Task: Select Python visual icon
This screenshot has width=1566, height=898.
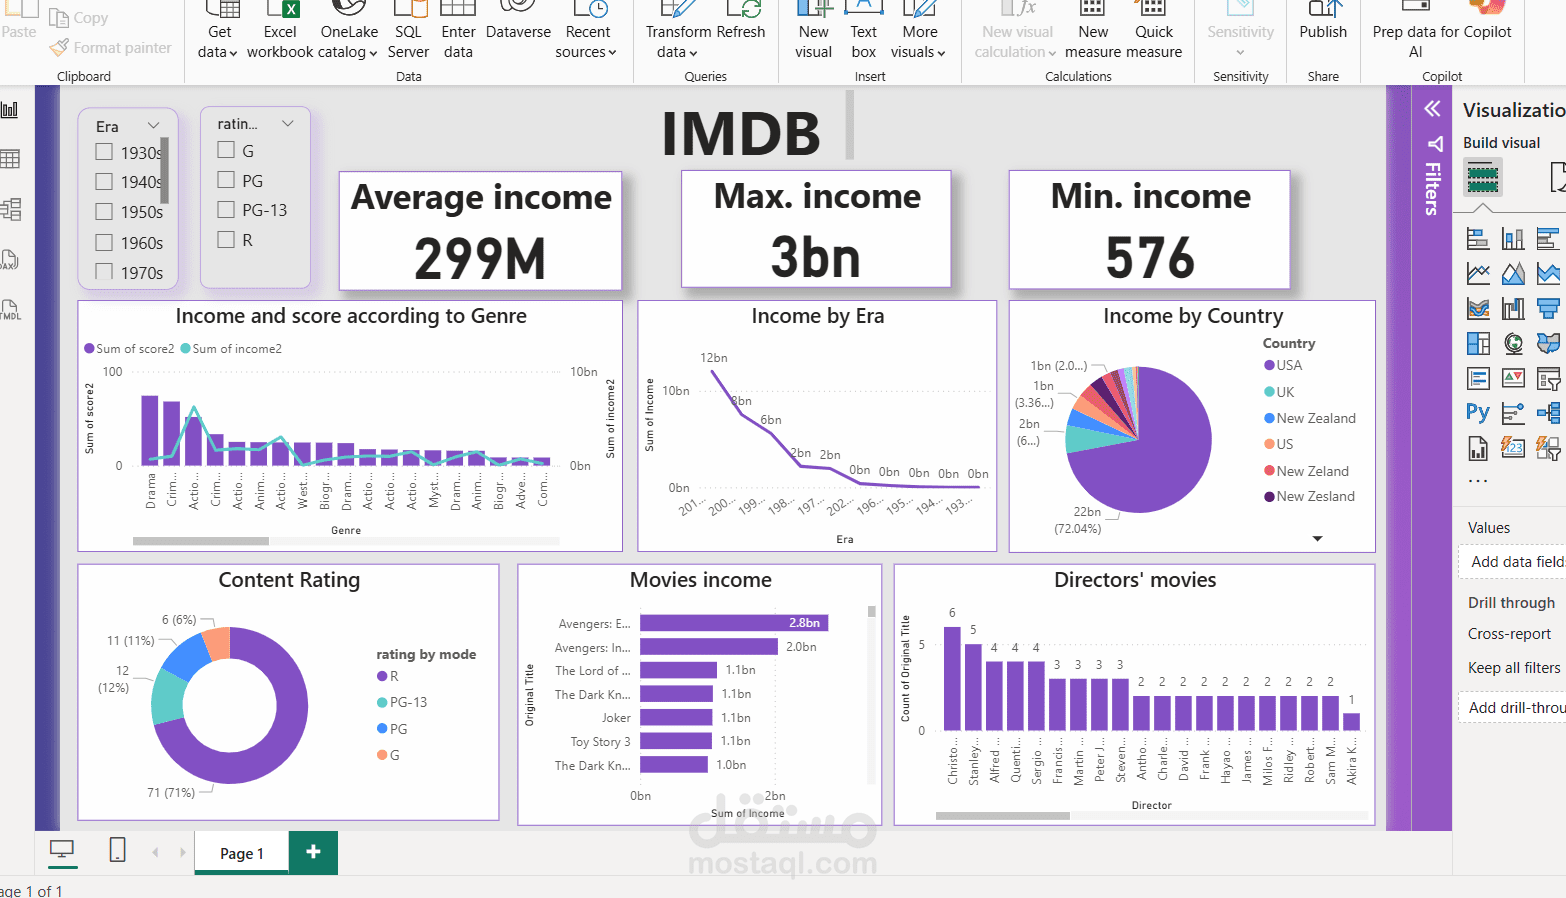Action: pos(1478,413)
